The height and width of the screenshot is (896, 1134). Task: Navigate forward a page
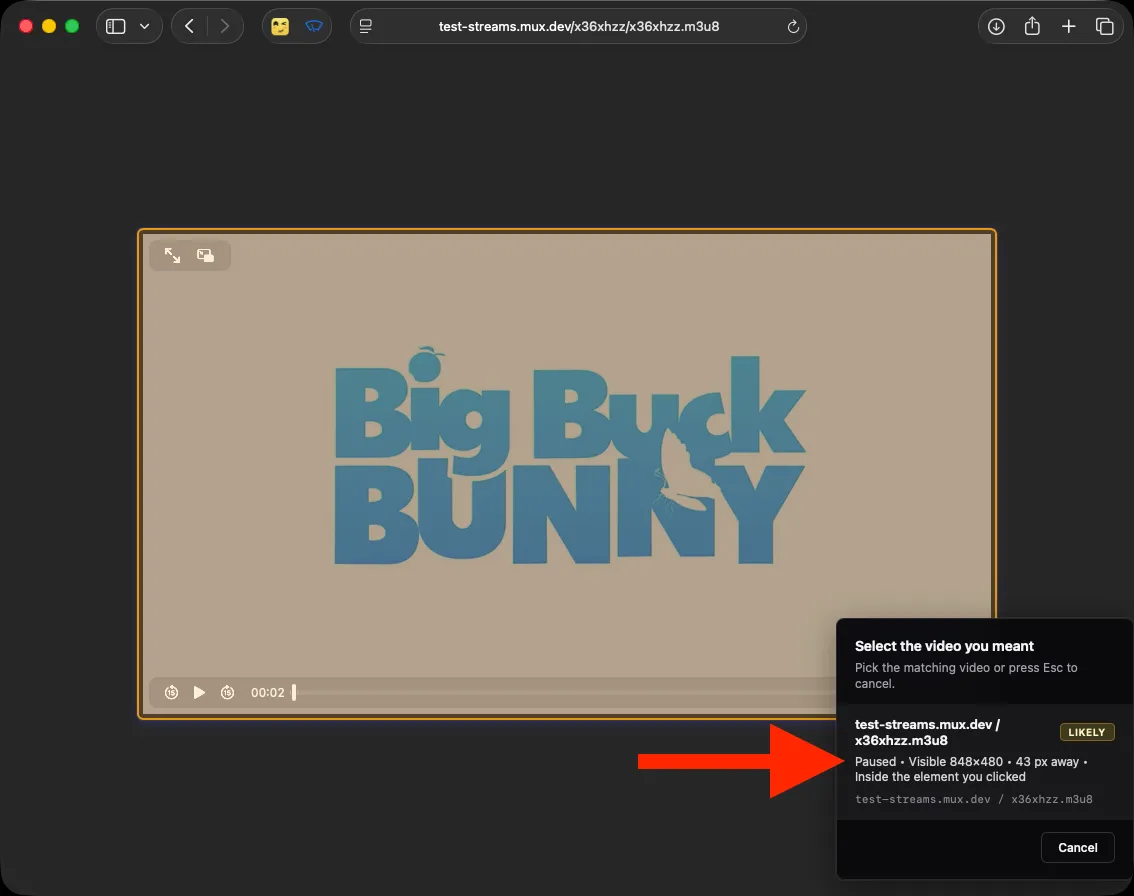coord(225,26)
